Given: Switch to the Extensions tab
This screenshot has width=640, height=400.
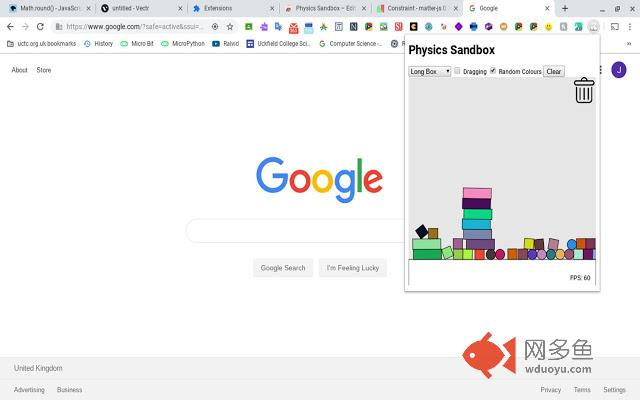Looking at the screenshot, I should [233, 8].
